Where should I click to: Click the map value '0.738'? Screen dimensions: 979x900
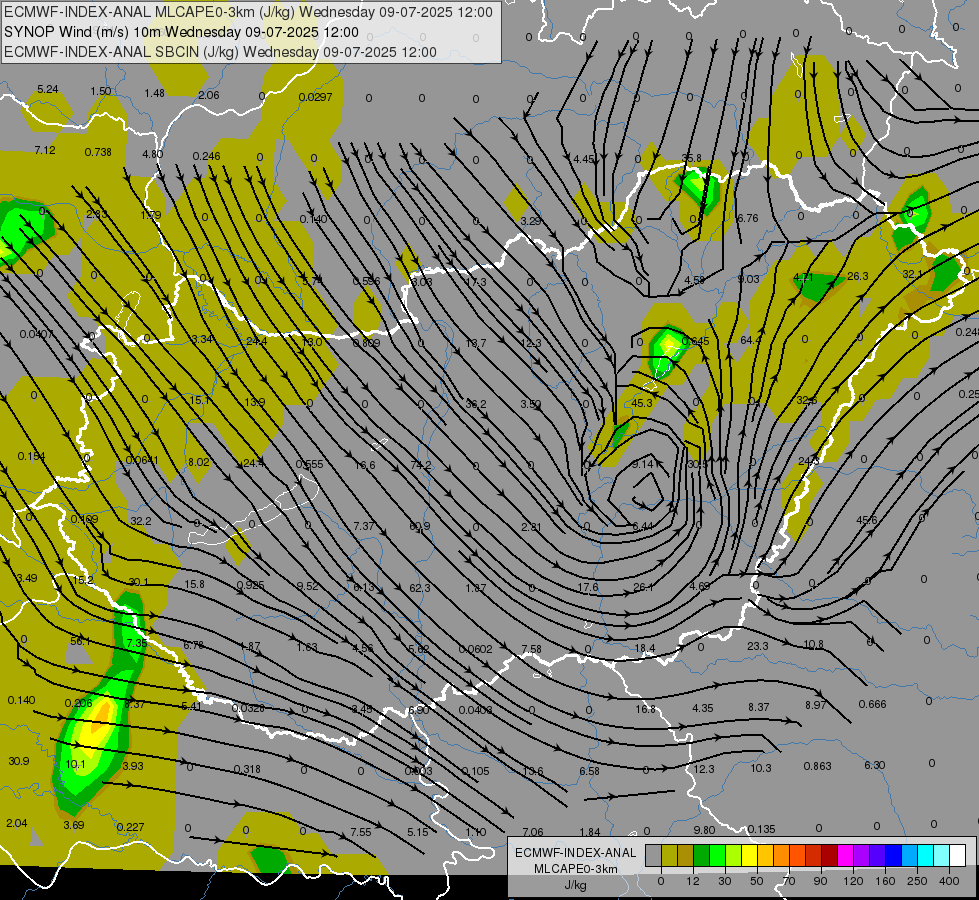[98, 152]
